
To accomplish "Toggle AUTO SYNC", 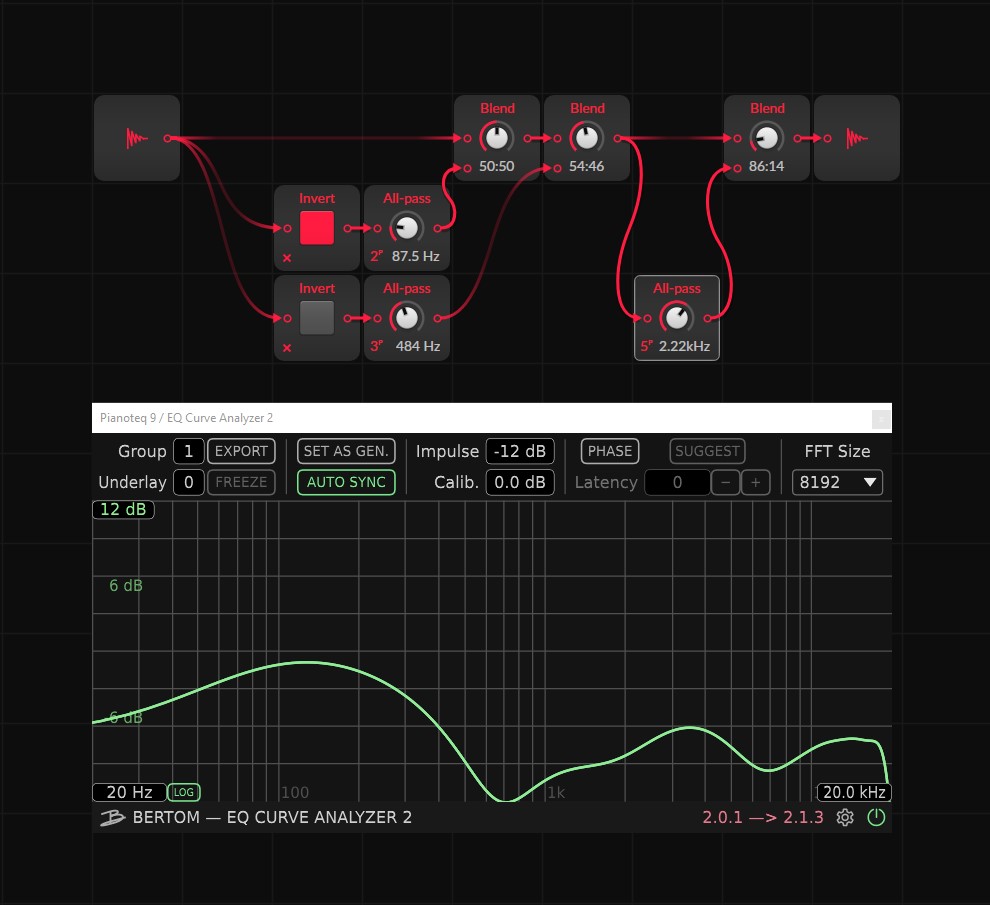I will [346, 482].
